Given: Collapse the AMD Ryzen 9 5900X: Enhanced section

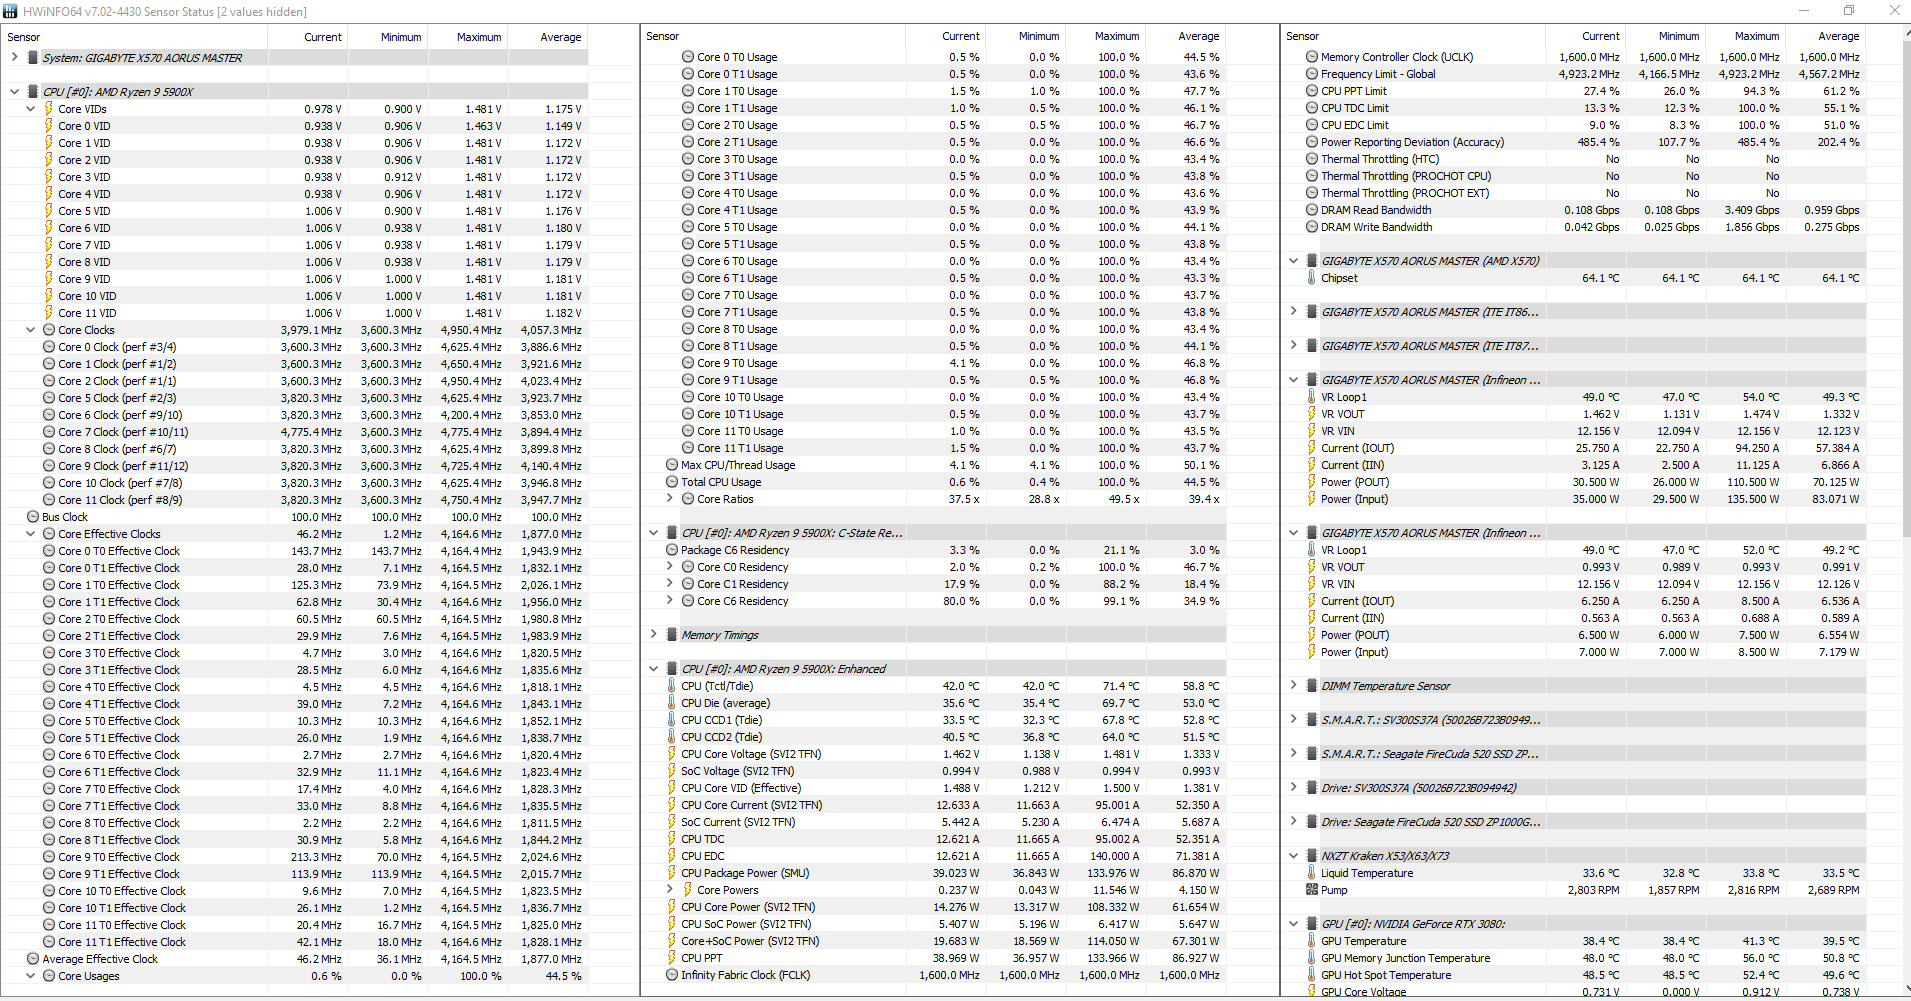Looking at the screenshot, I should coord(654,669).
